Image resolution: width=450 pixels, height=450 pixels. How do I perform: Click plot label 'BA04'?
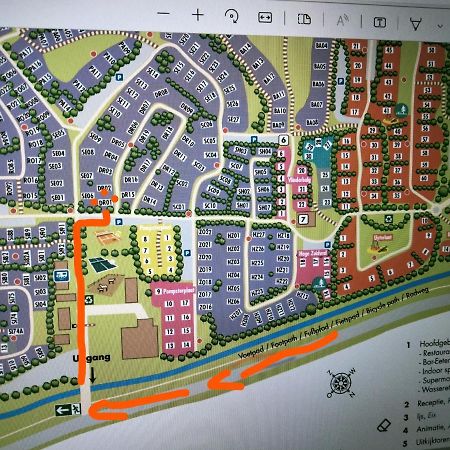click(321, 45)
